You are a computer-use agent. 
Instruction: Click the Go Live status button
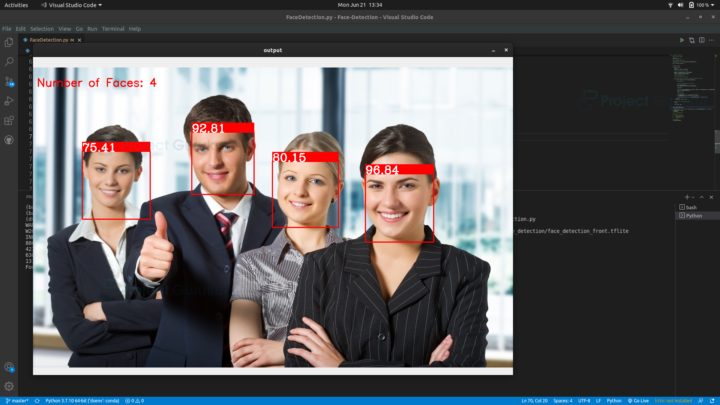tap(638, 401)
